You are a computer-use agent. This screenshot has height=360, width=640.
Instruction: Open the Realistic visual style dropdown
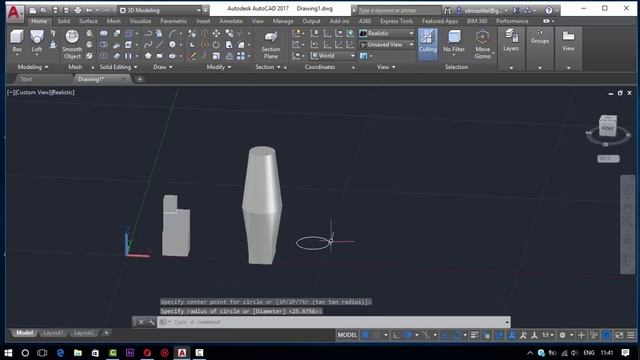click(x=387, y=33)
